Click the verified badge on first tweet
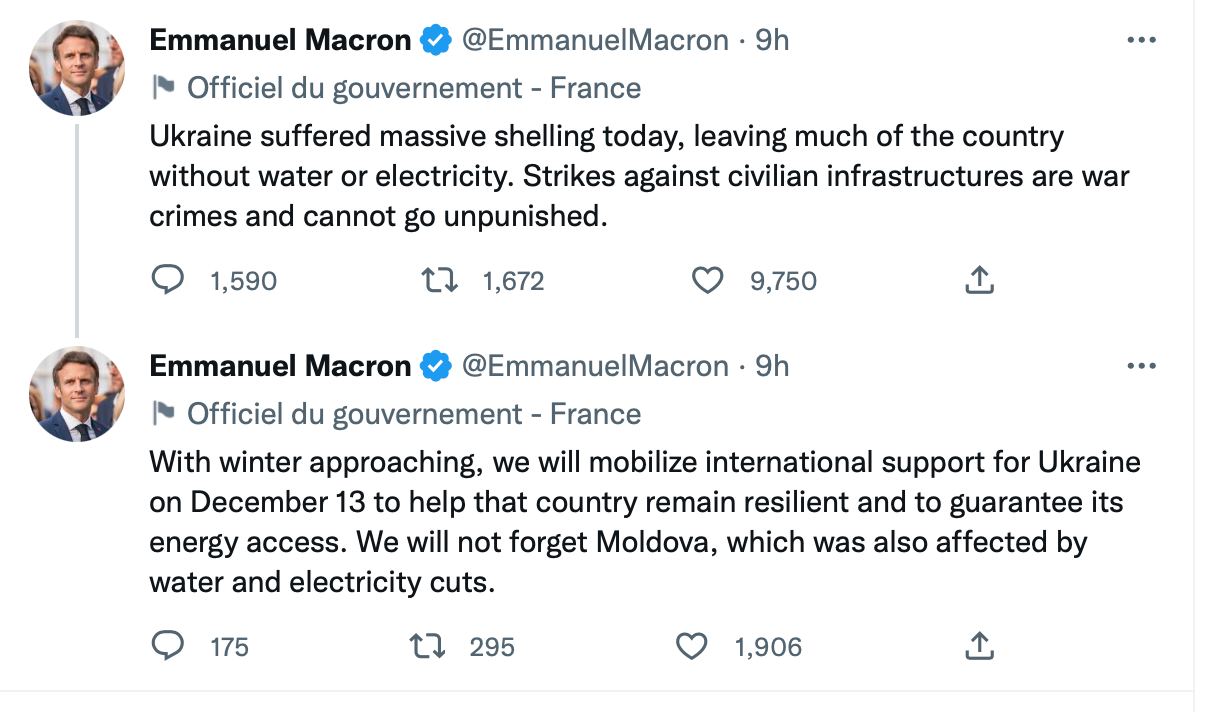 (x=434, y=40)
